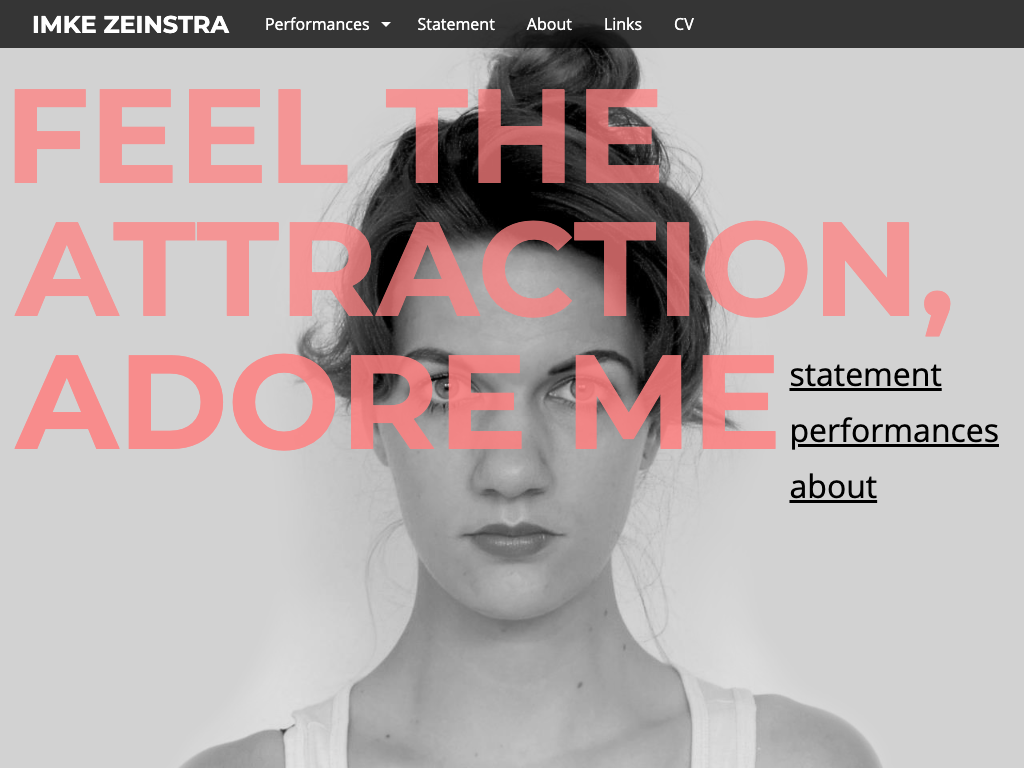Follow the underlined performances link

point(894,432)
